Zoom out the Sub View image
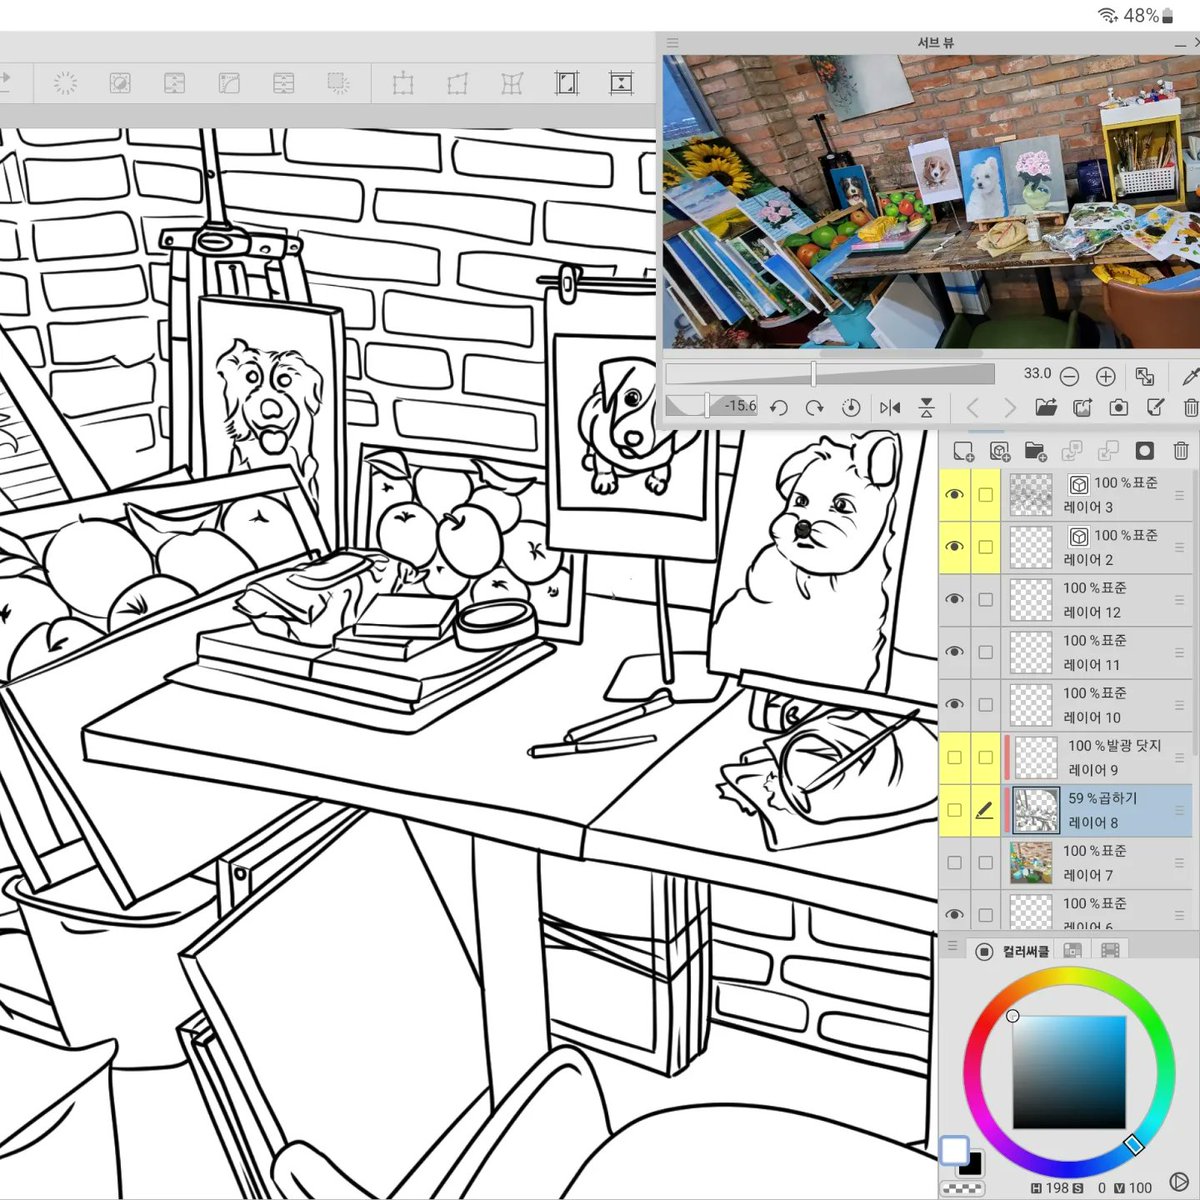The image size is (1200, 1200). [x=1069, y=376]
